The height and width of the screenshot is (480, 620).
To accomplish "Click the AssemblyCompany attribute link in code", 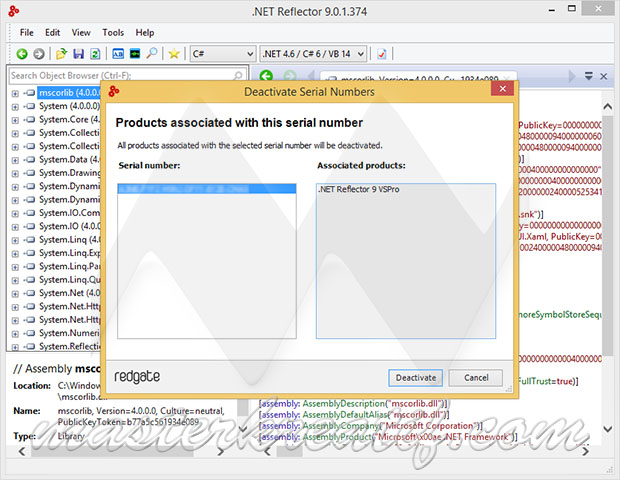I will [x=341, y=425].
